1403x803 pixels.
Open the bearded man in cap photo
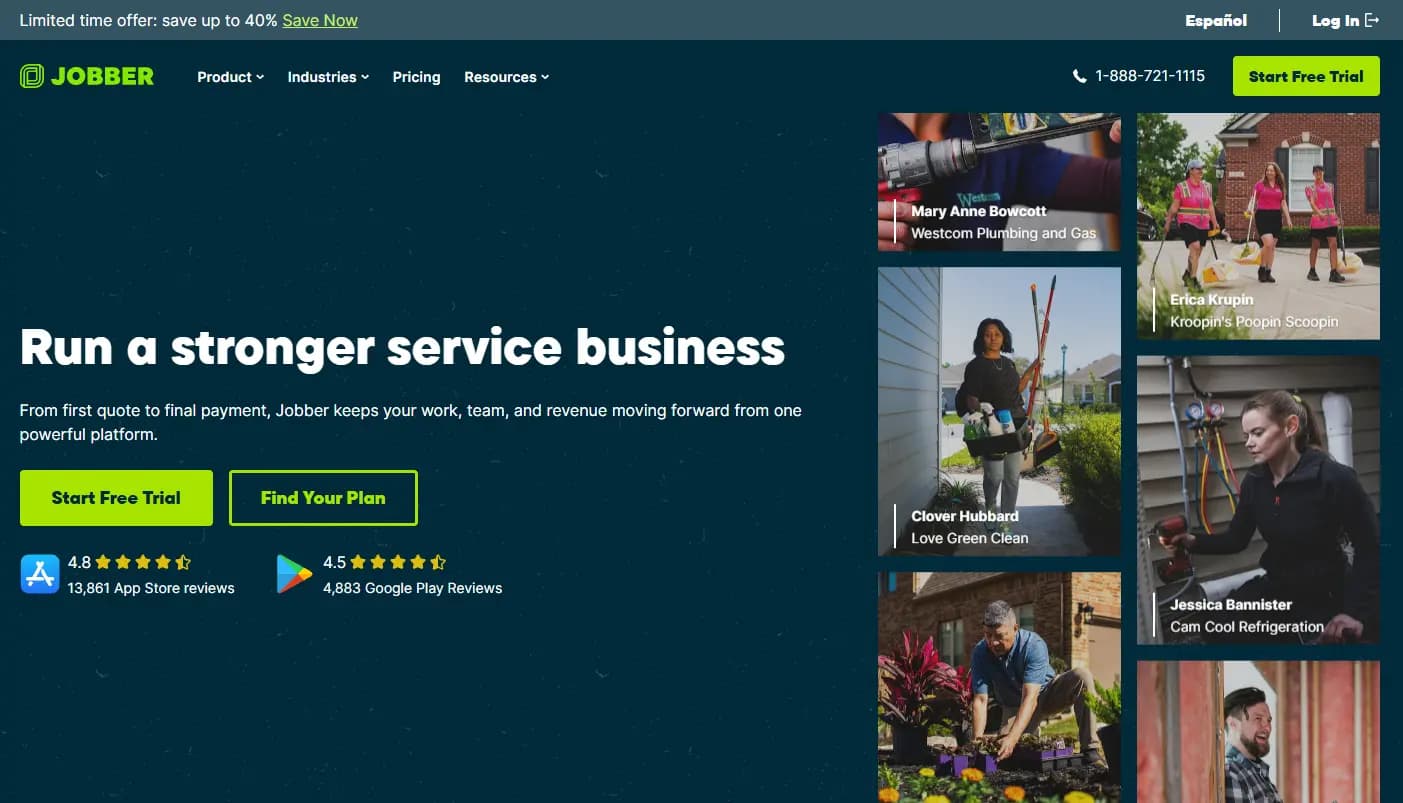pos(1258,732)
